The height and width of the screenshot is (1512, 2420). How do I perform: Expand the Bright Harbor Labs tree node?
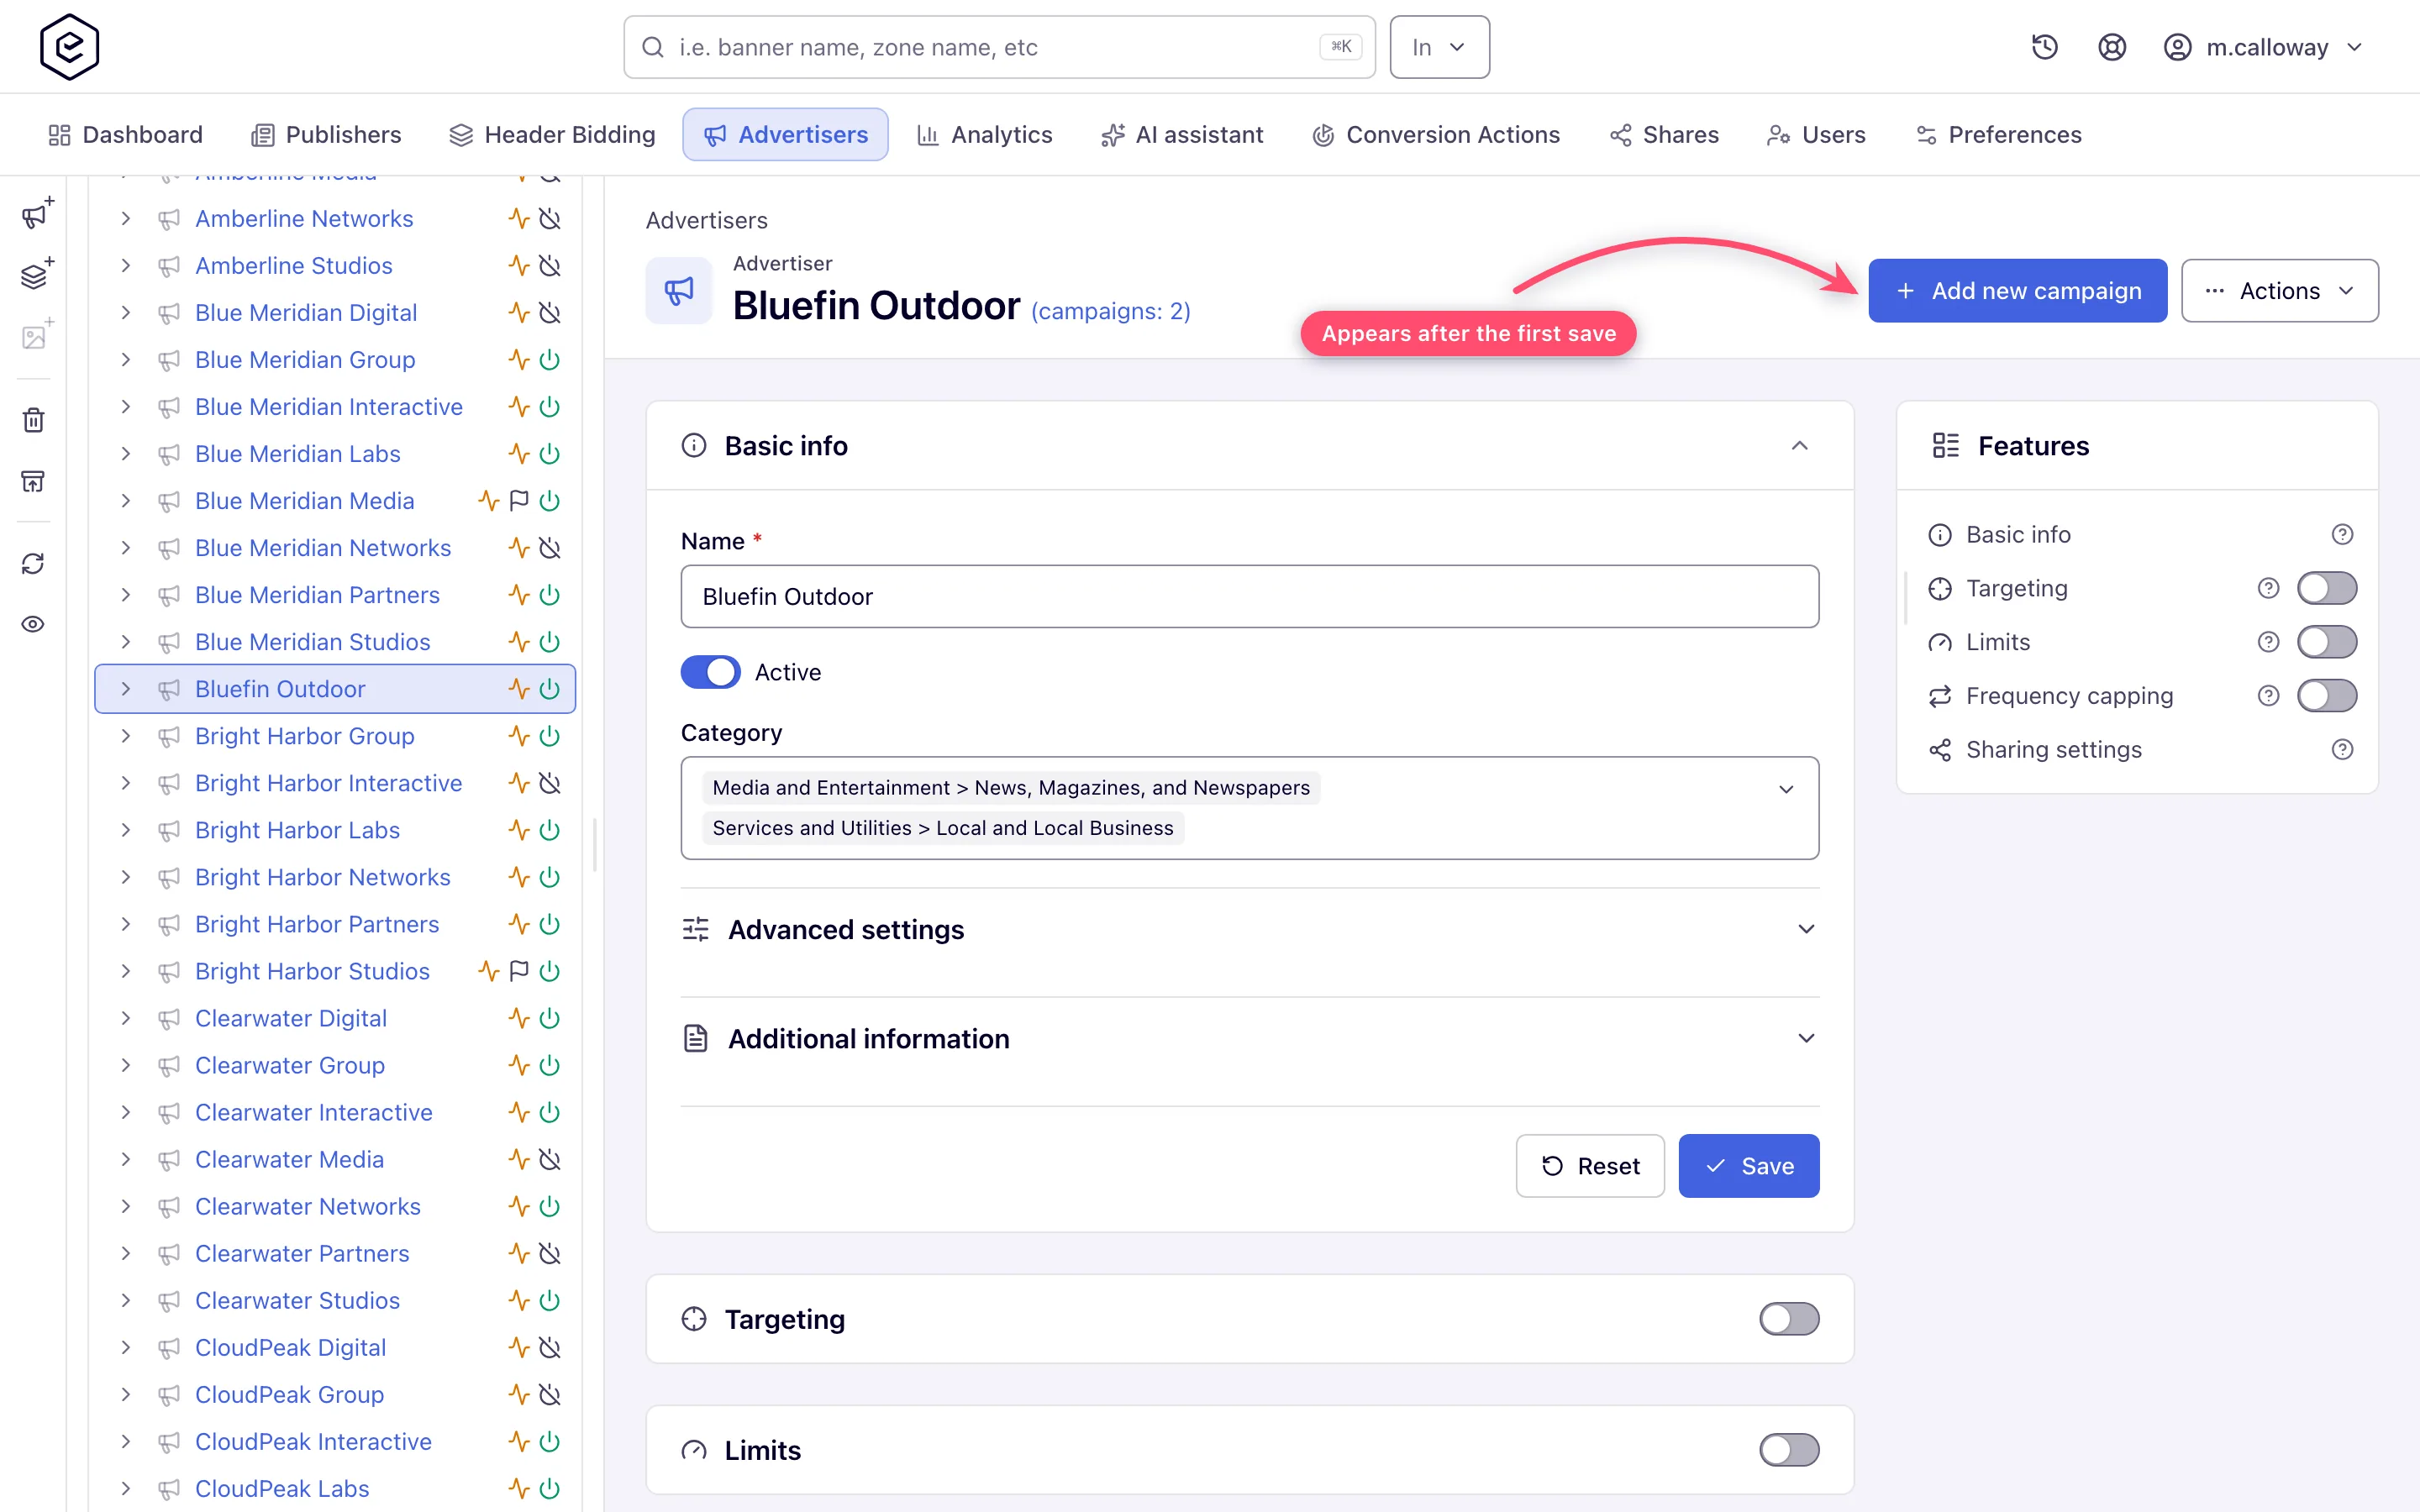(x=125, y=830)
